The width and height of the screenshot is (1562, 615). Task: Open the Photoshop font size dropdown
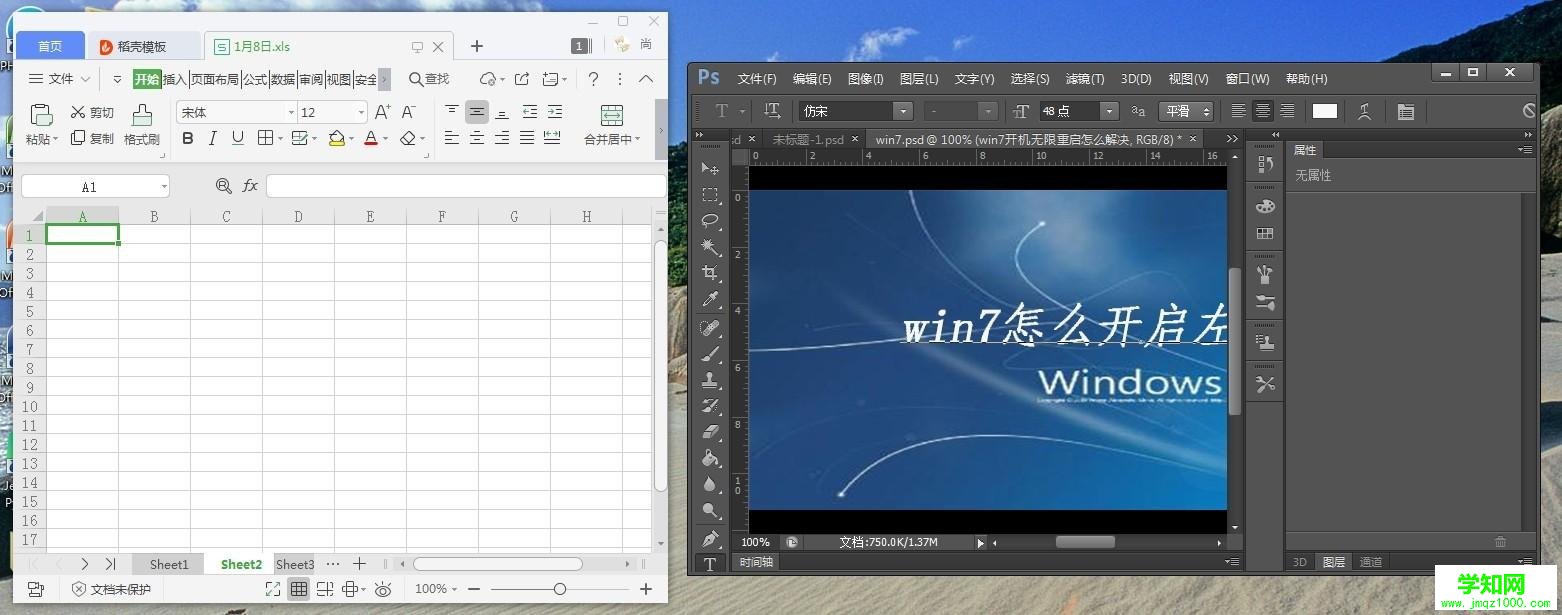click(1109, 111)
